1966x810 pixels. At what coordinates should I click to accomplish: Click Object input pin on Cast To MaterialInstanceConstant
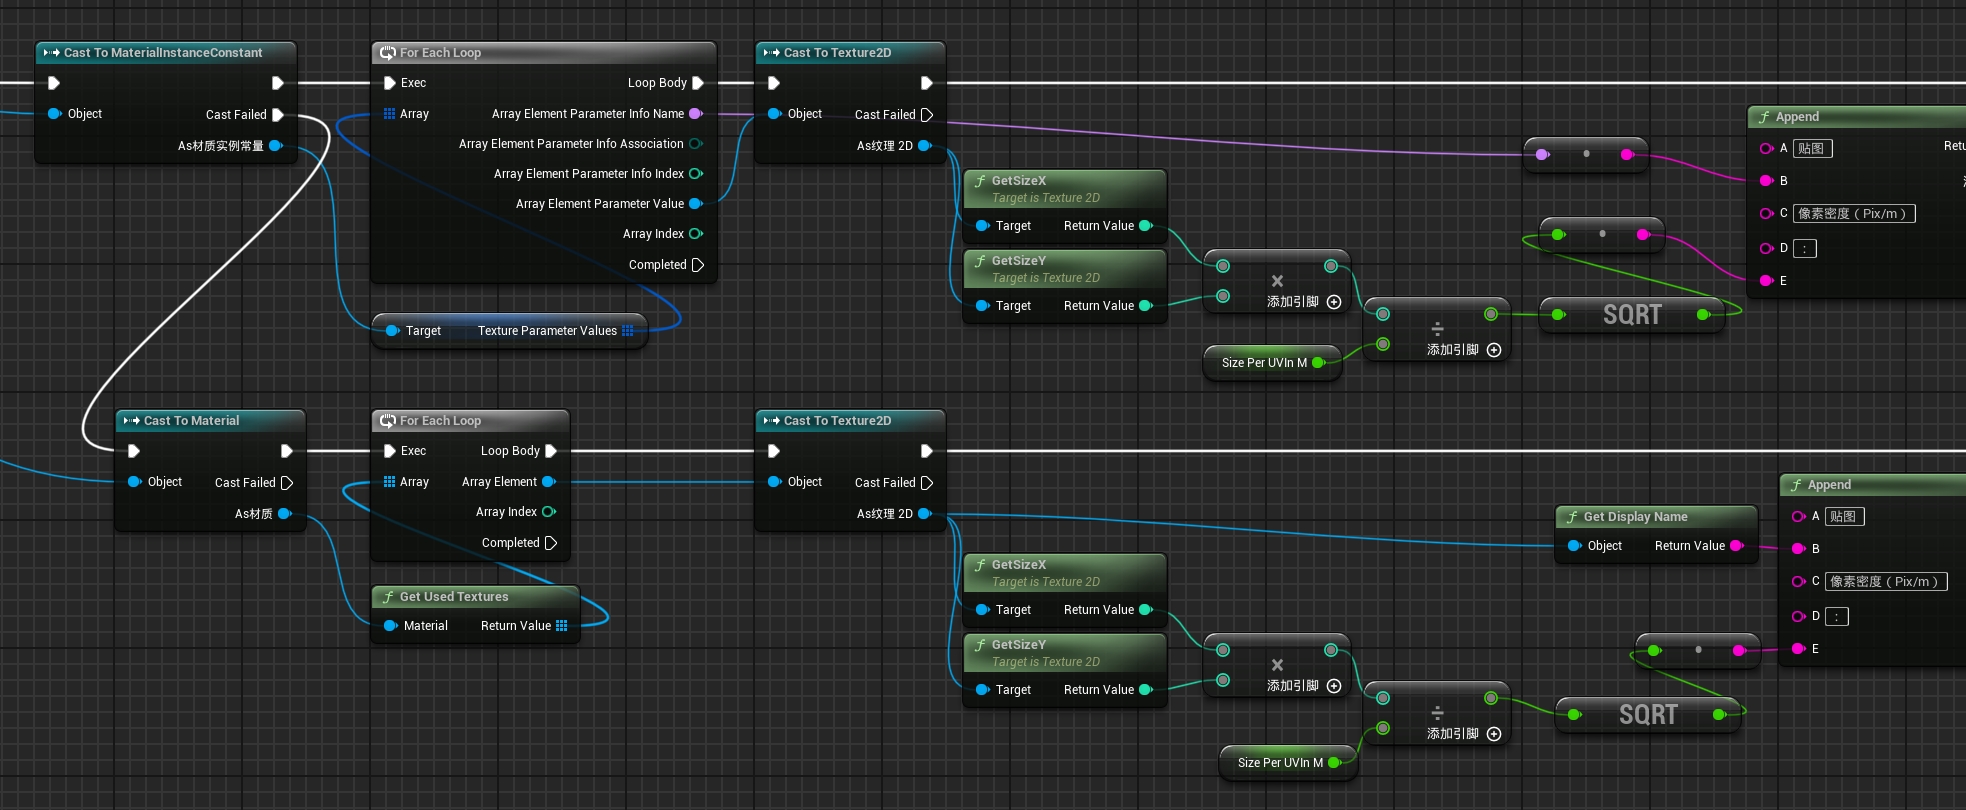[x=55, y=114]
